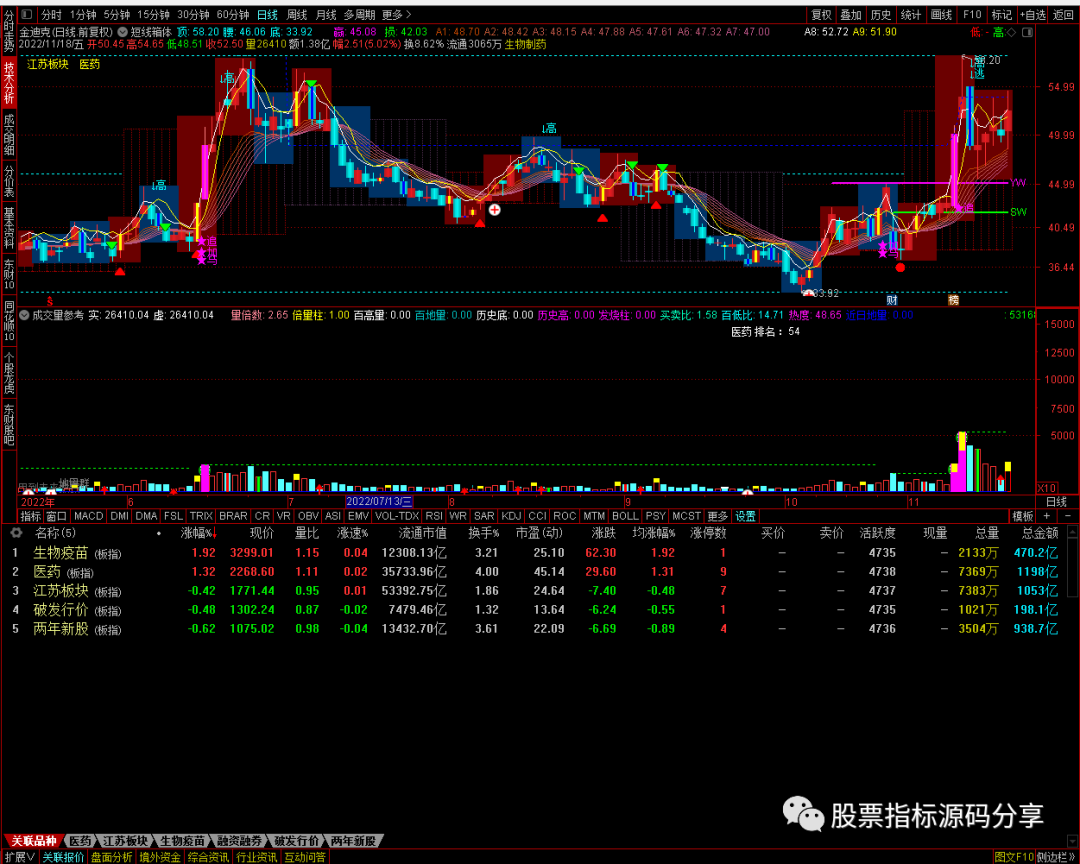Switch to 江苏板块 bottom tab
Screen dimensions: 1080x864
[125, 841]
